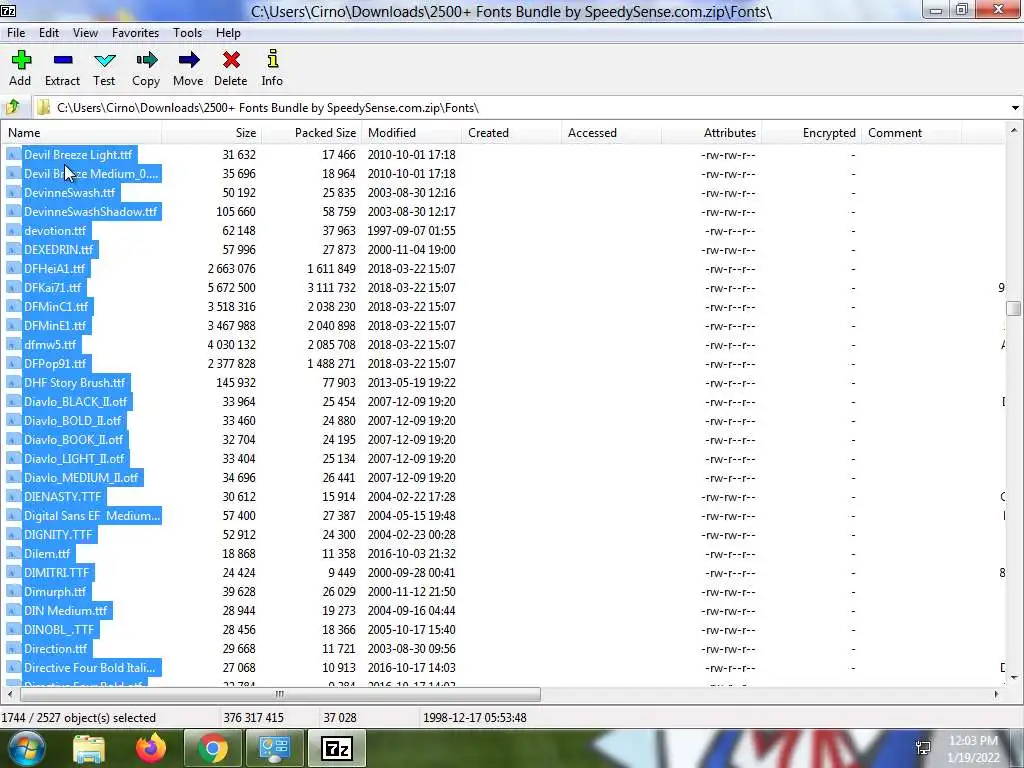The height and width of the screenshot is (768, 1024).
Task: Open Windows Explorer from taskbar
Action: 88,748
